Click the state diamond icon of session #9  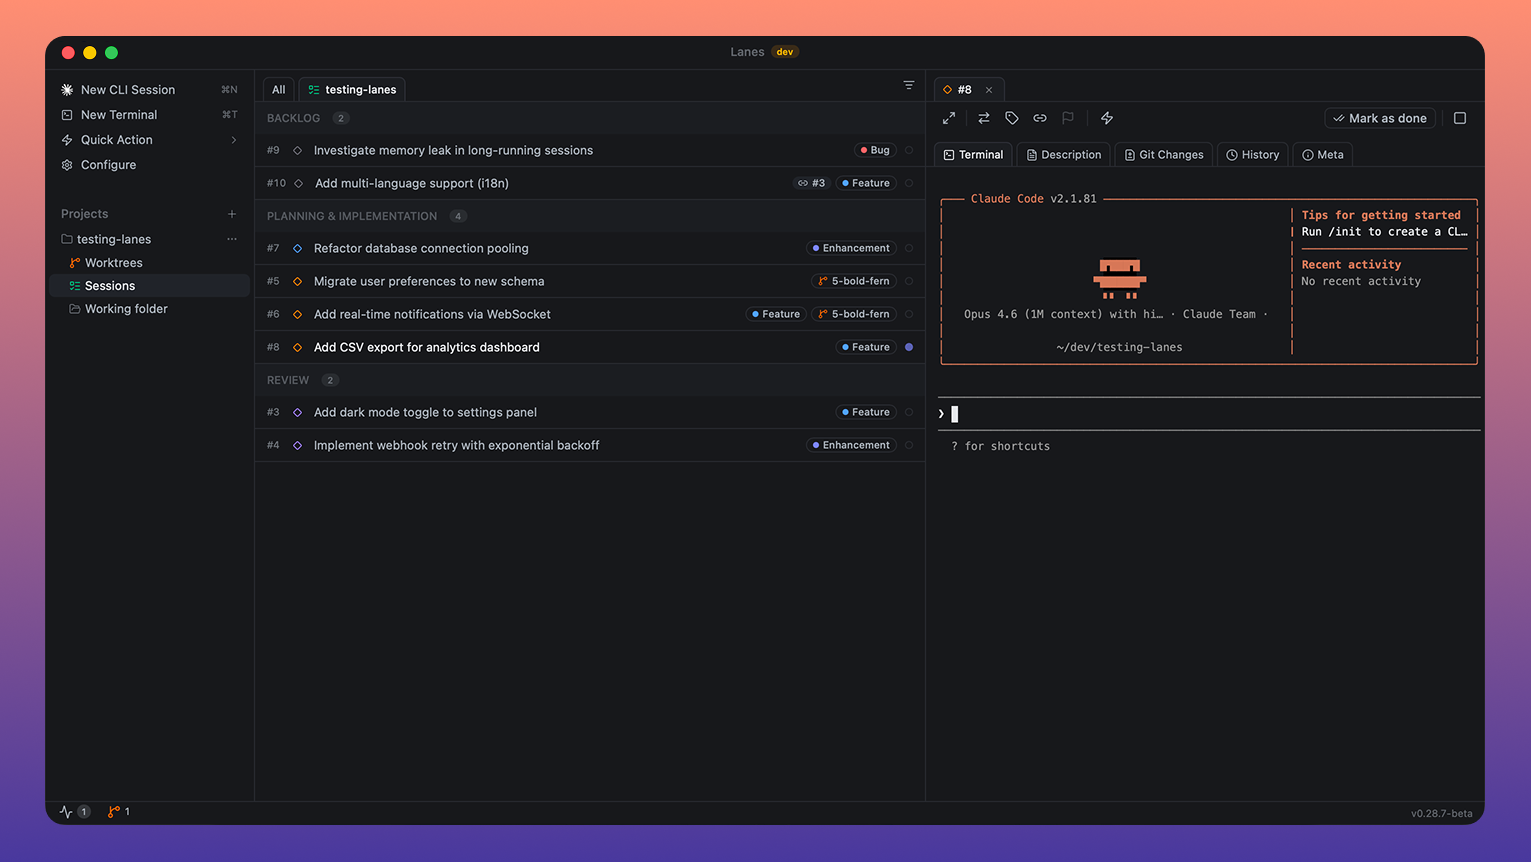297,150
